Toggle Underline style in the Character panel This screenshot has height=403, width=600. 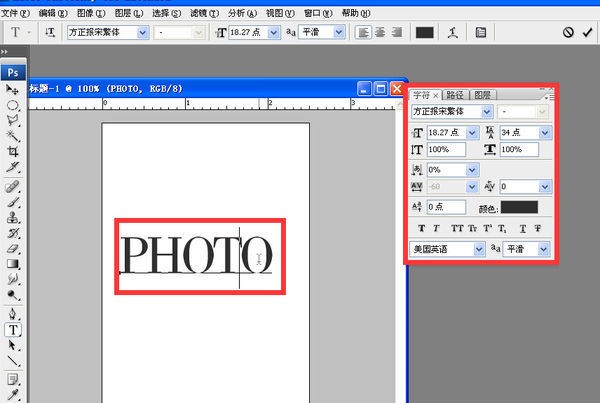[x=521, y=228]
